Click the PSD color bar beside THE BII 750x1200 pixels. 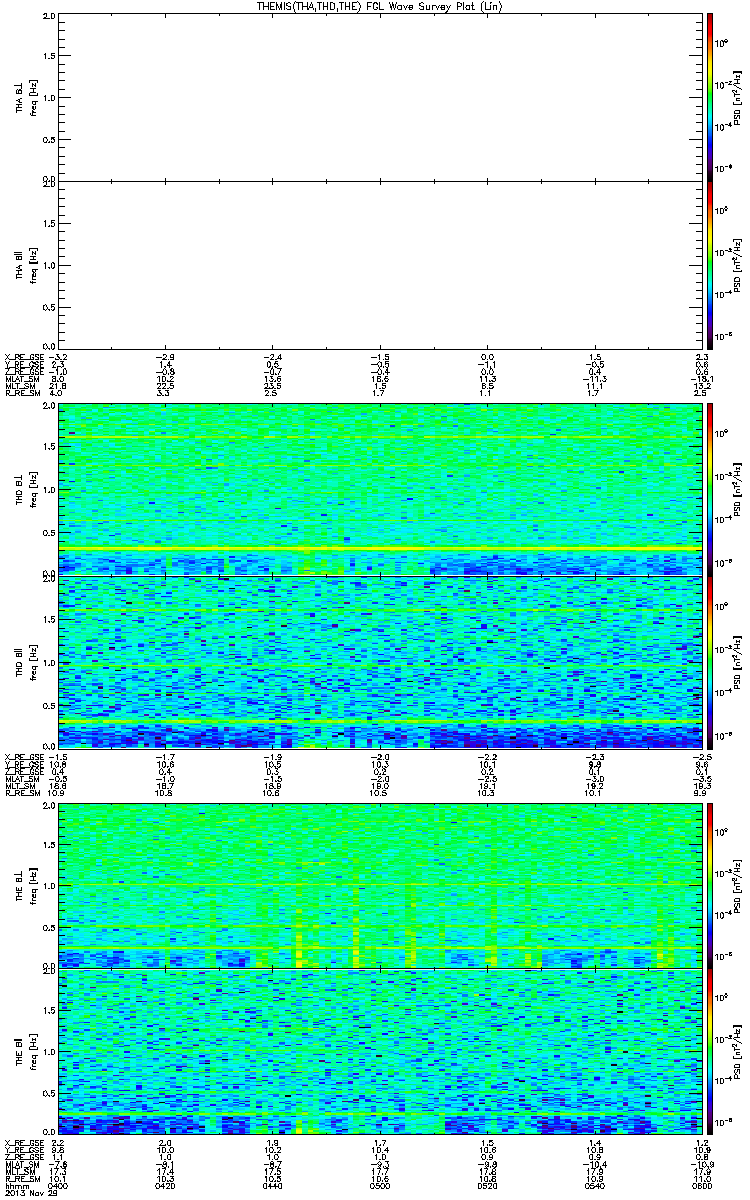(710, 1052)
